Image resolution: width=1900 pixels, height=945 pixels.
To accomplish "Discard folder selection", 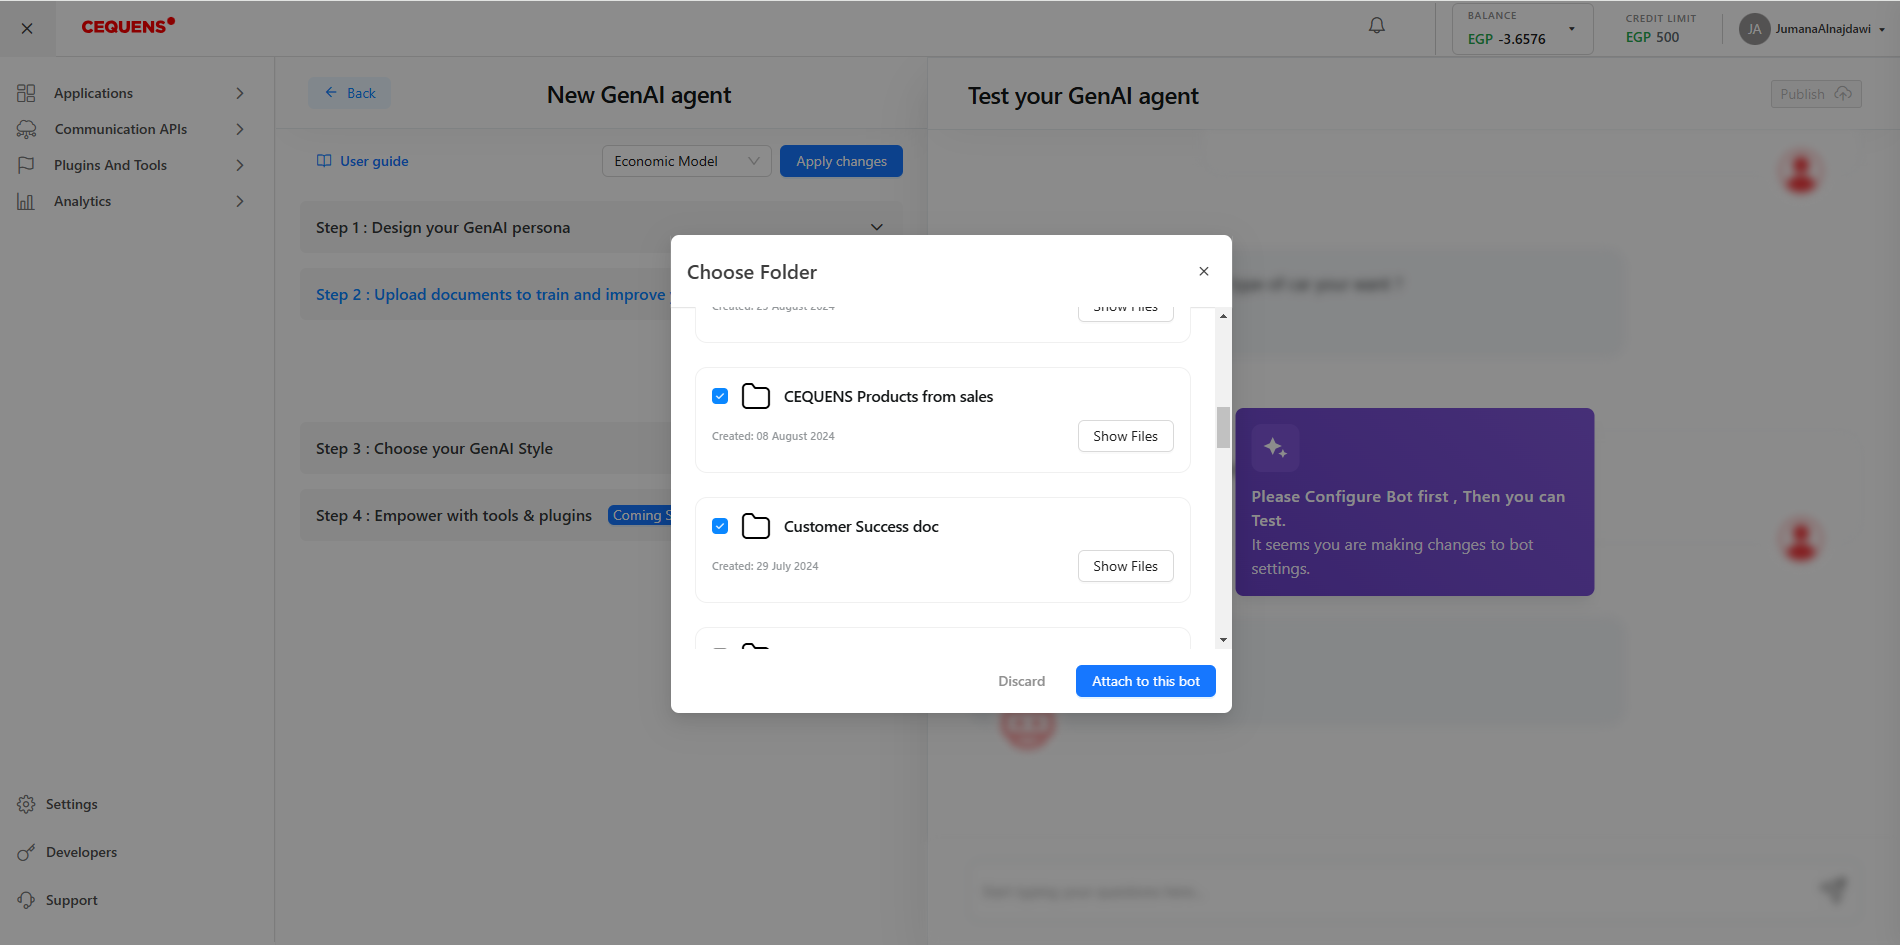I will (x=1021, y=681).
